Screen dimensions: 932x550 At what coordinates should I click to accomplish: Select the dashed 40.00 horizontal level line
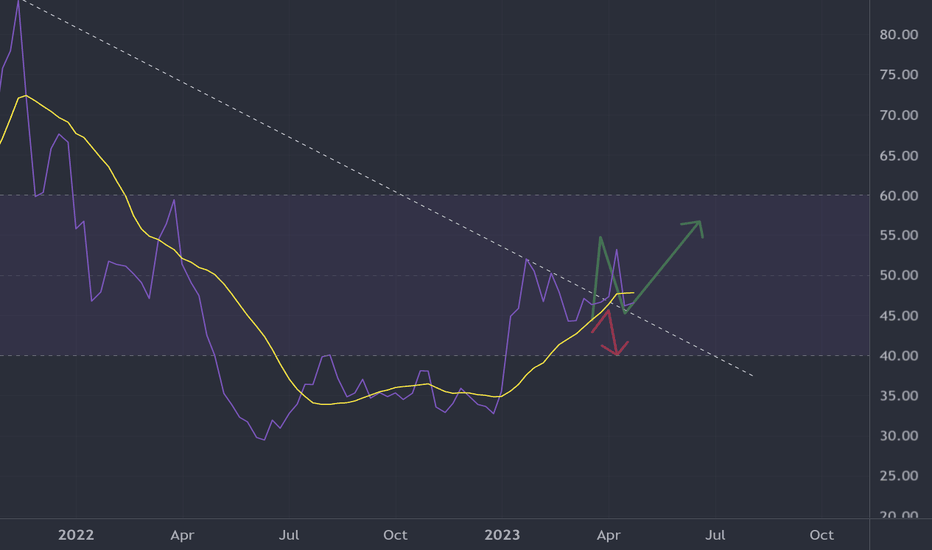434,356
